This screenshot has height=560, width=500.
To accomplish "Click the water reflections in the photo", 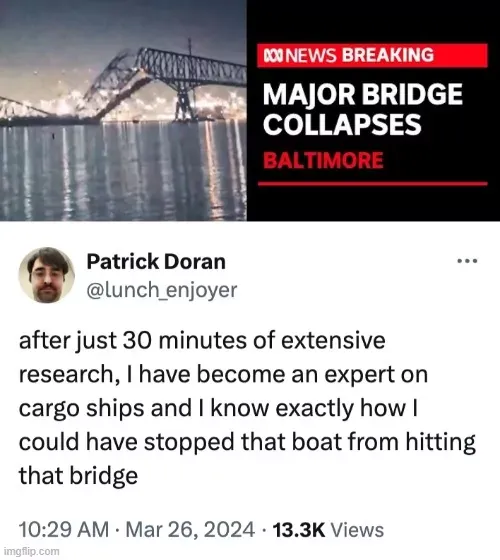I will coord(123,171).
